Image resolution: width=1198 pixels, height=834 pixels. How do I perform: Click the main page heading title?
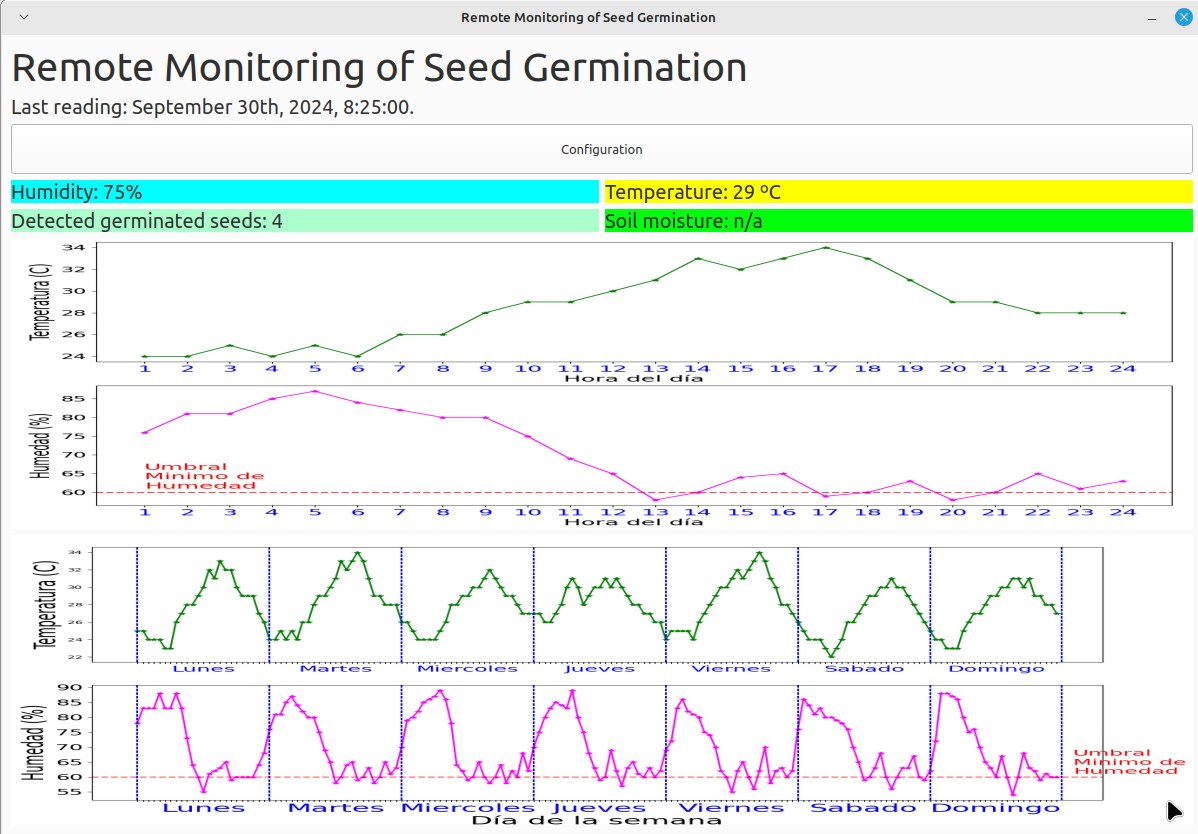[379, 68]
